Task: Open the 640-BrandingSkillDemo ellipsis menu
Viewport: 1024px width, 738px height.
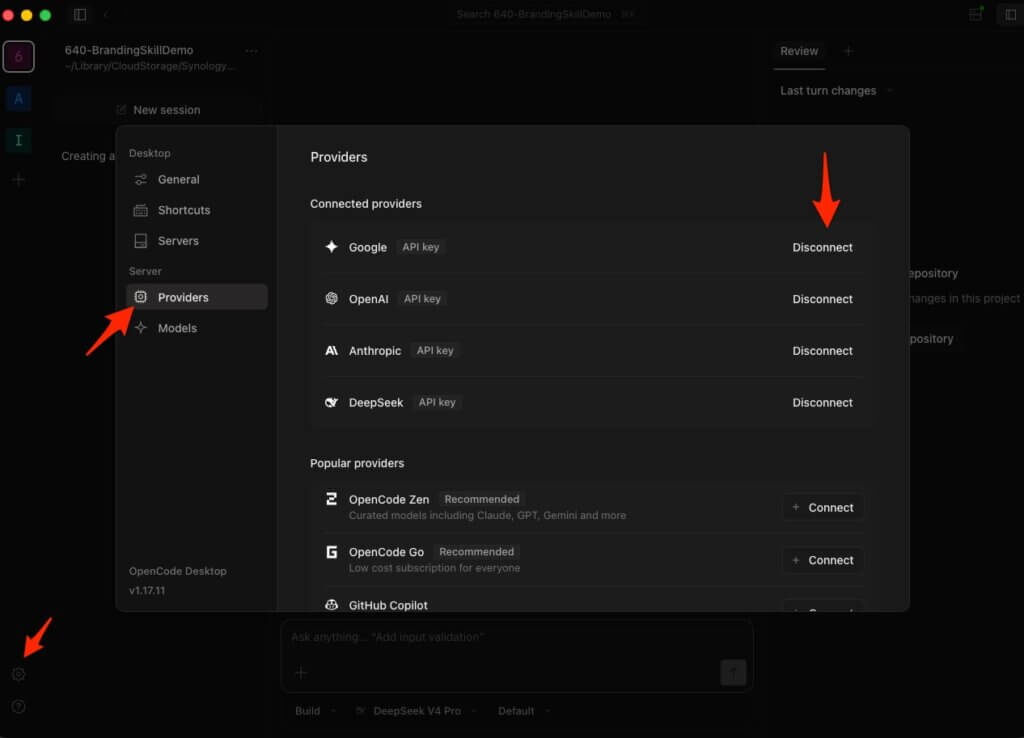Action: [x=251, y=51]
